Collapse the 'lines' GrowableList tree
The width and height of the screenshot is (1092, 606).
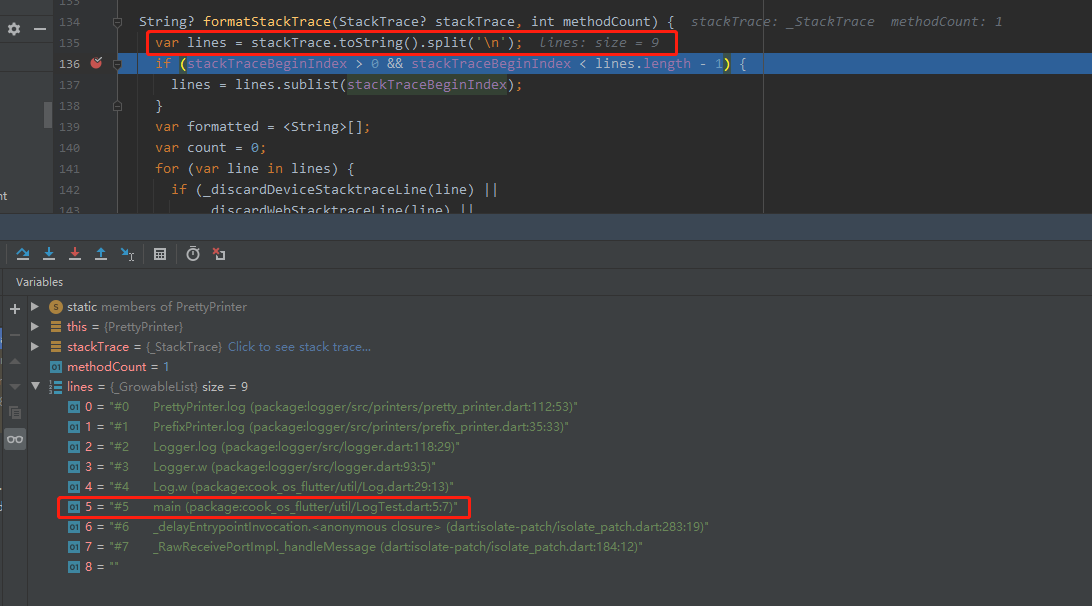(x=35, y=386)
